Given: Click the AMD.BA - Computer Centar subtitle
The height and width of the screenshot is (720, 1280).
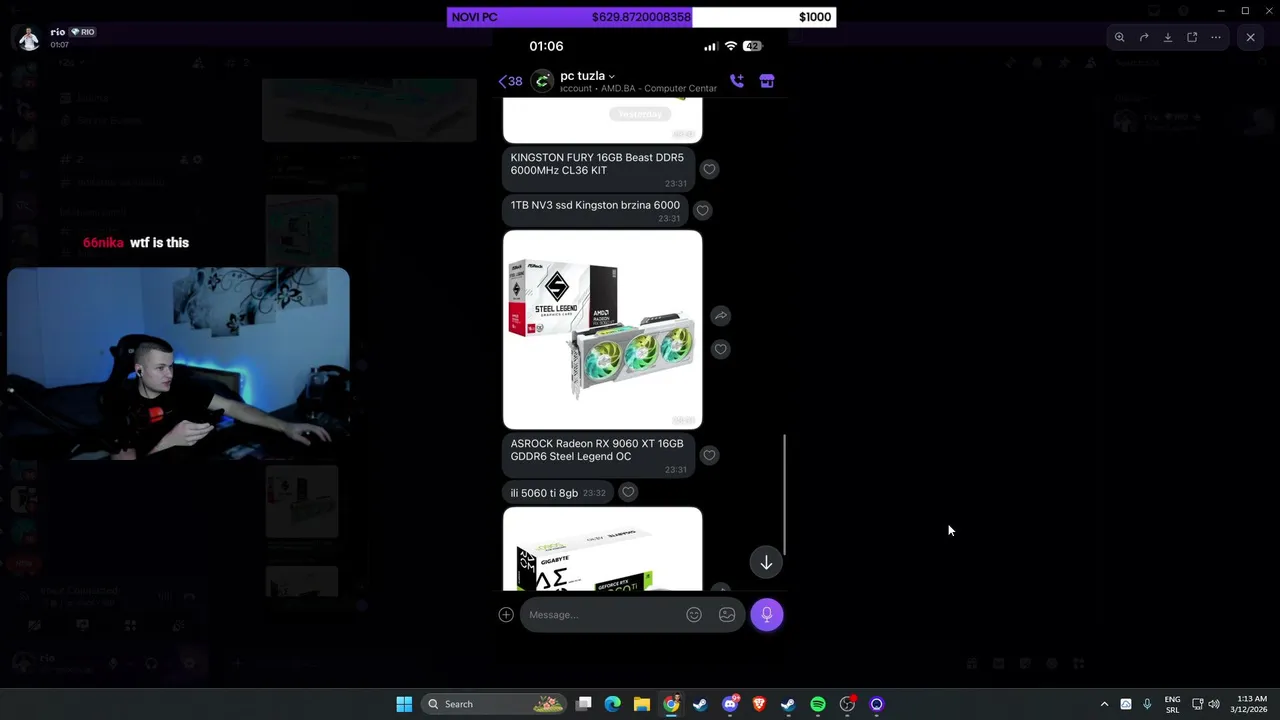Looking at the screenshot, I should click(658, 88).
